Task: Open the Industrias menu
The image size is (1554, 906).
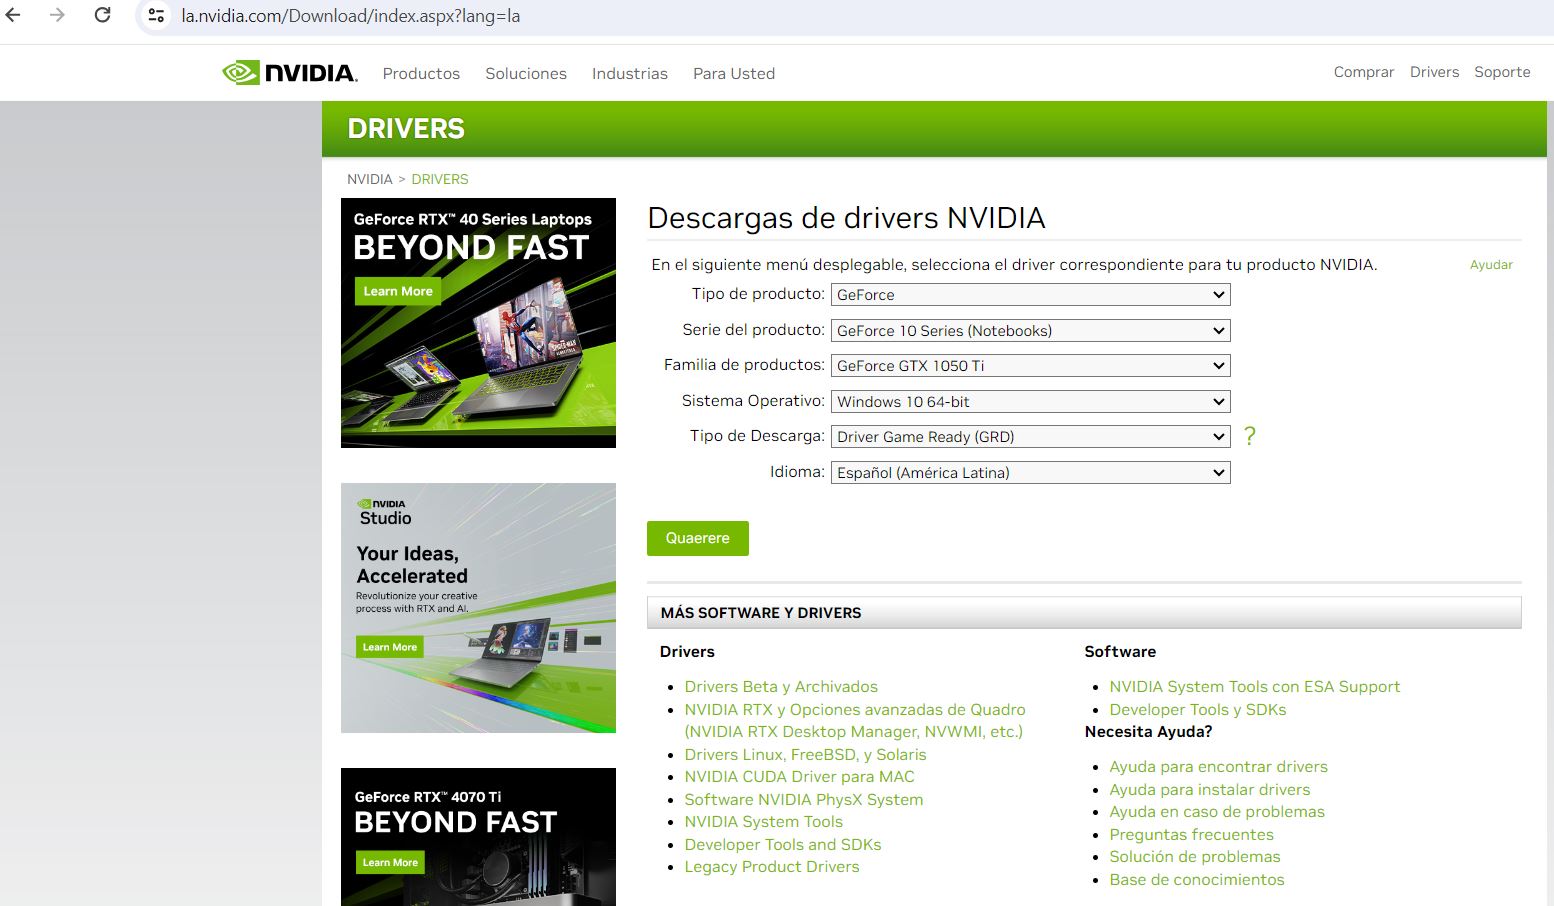Action: click(x=630, y=73)
